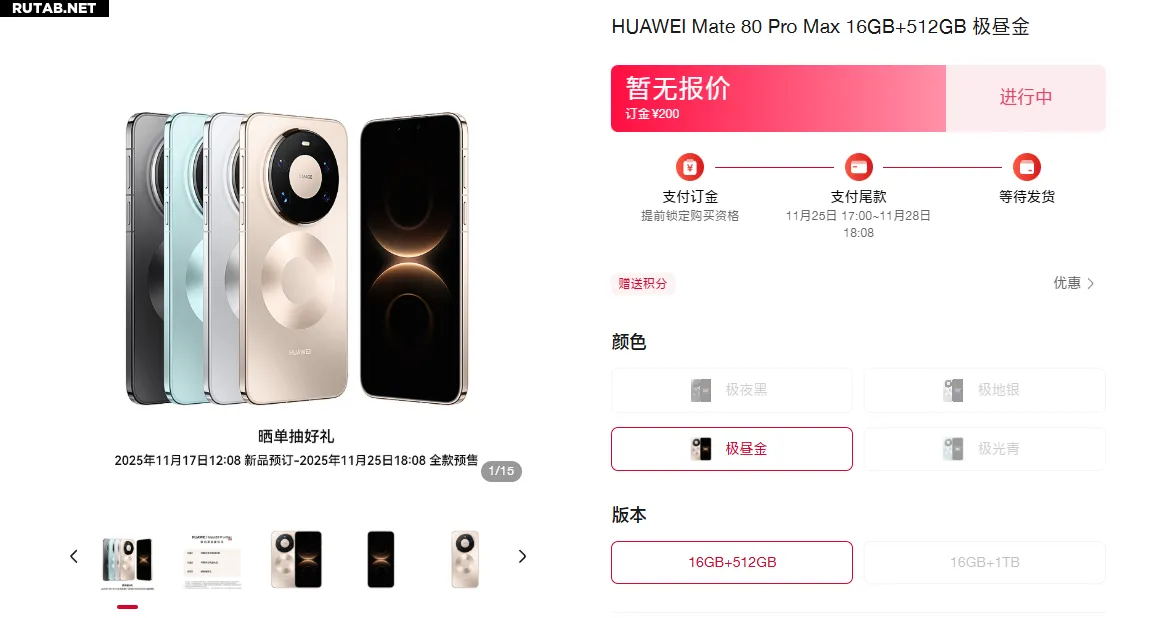Viewport: 1150px width, 618px height.
Task: Click the 1/15 image counter badge
Action: click(x=501, y=471)
